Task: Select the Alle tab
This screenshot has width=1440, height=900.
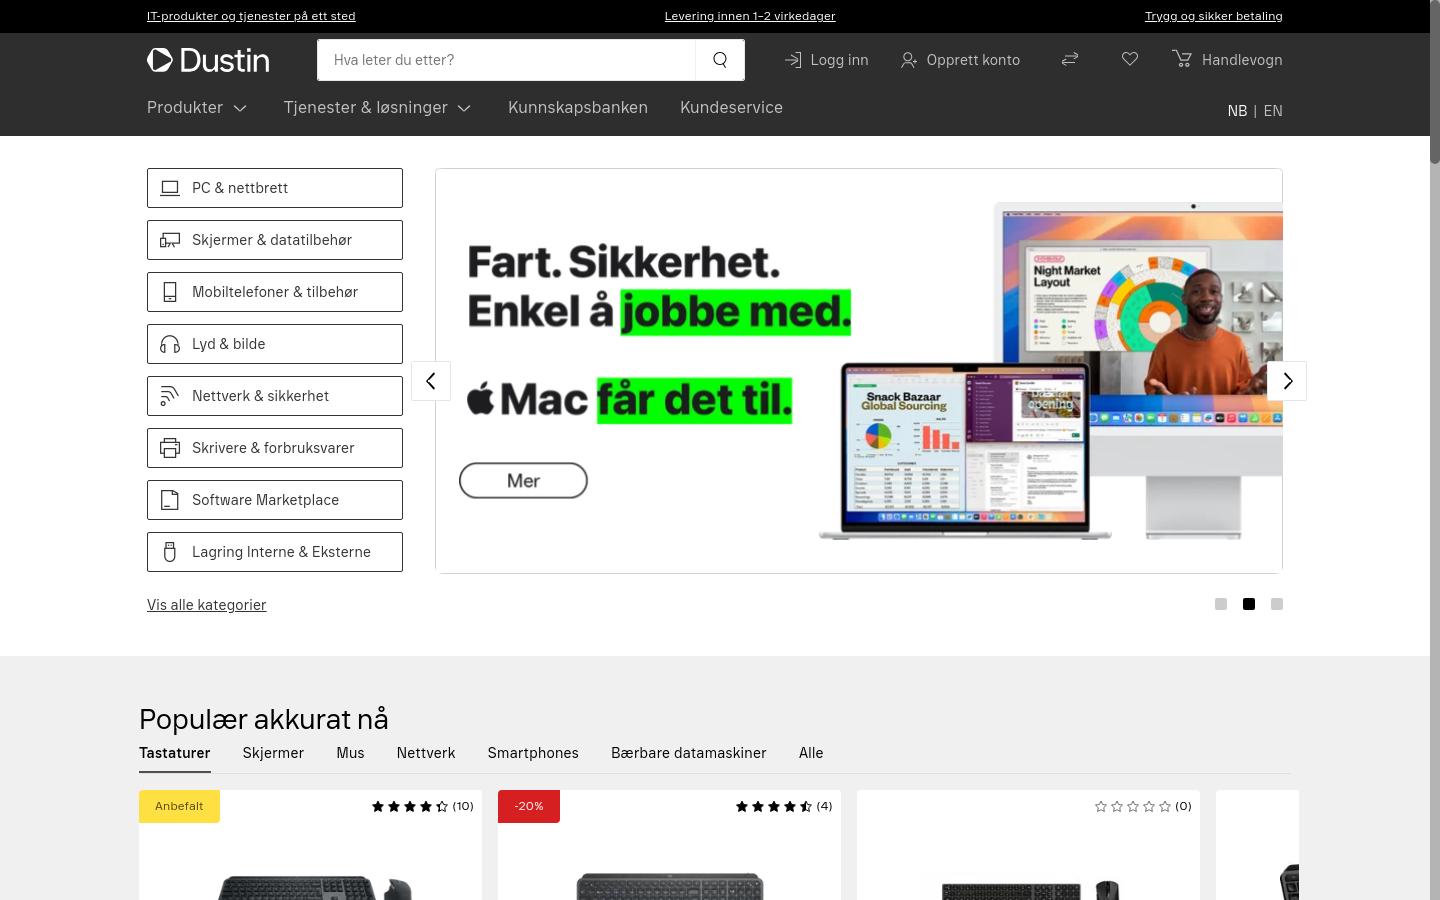Action: [x=811, y=753]
